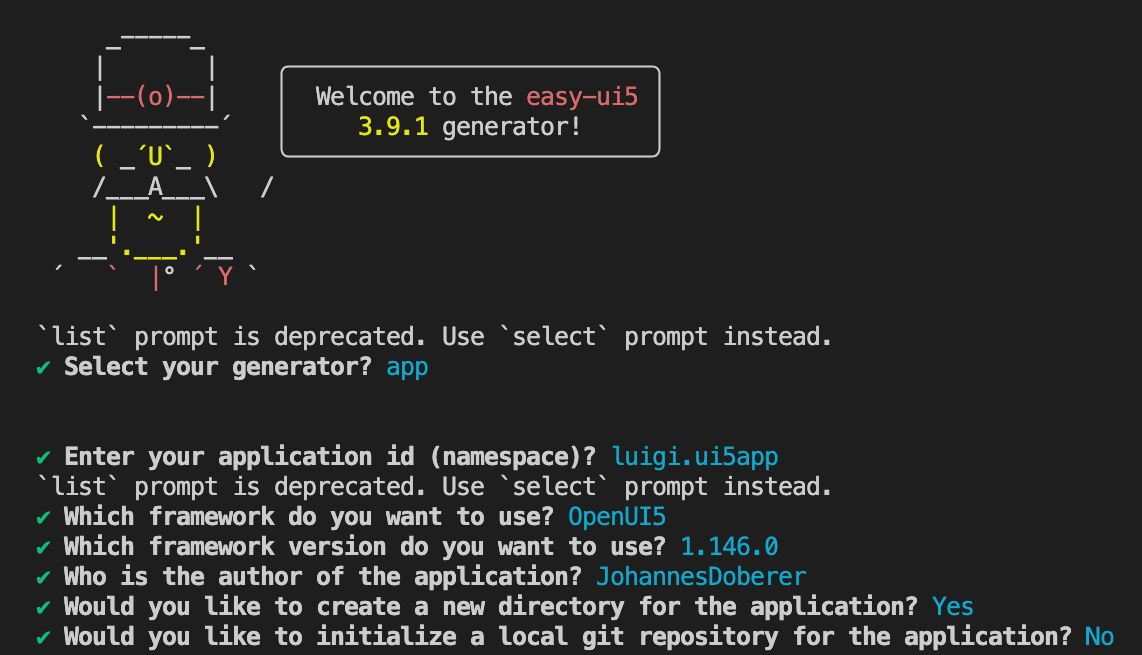This screenshot has width=1142, height=655.
Task: Click the yellow '( _´U`_ )' face in ASCII art
Action: 155,157
